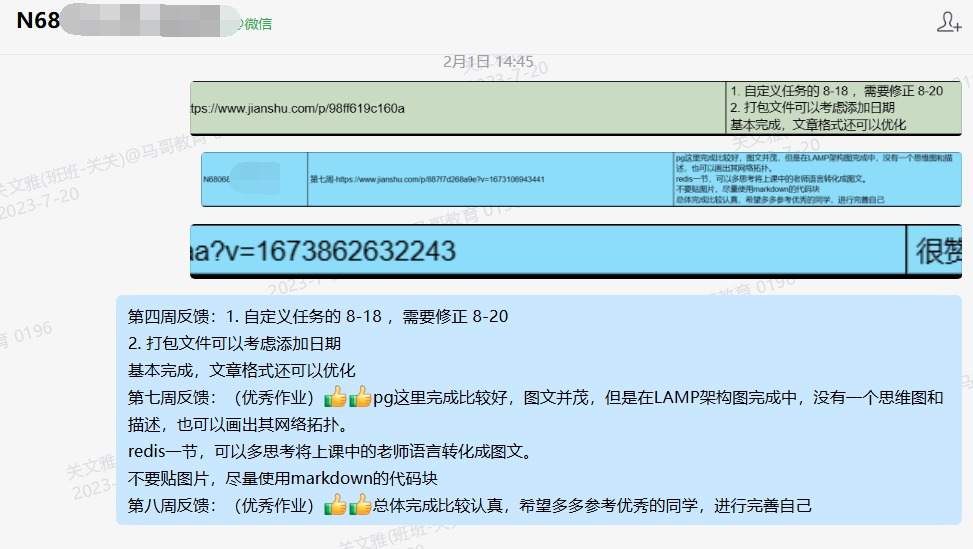Click the first thumbs-up emoji after 第八周反馈
The width and height of the screenshot is (973, 549).
pyautogui.click(x=336, y=506)
